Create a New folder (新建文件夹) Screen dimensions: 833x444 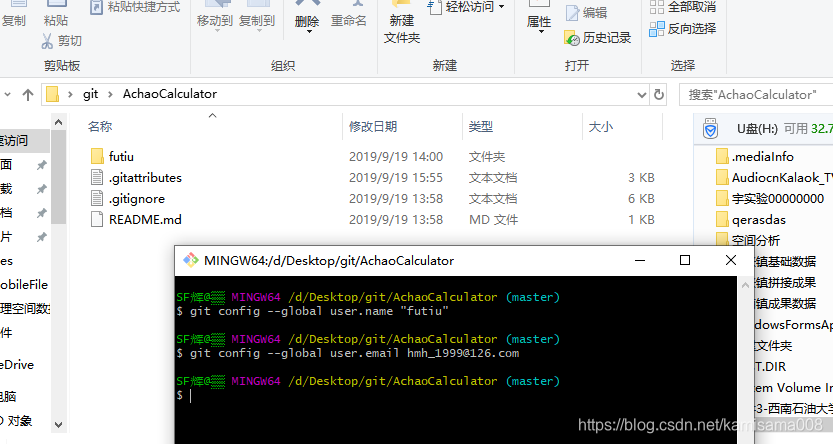pos(402,23)
